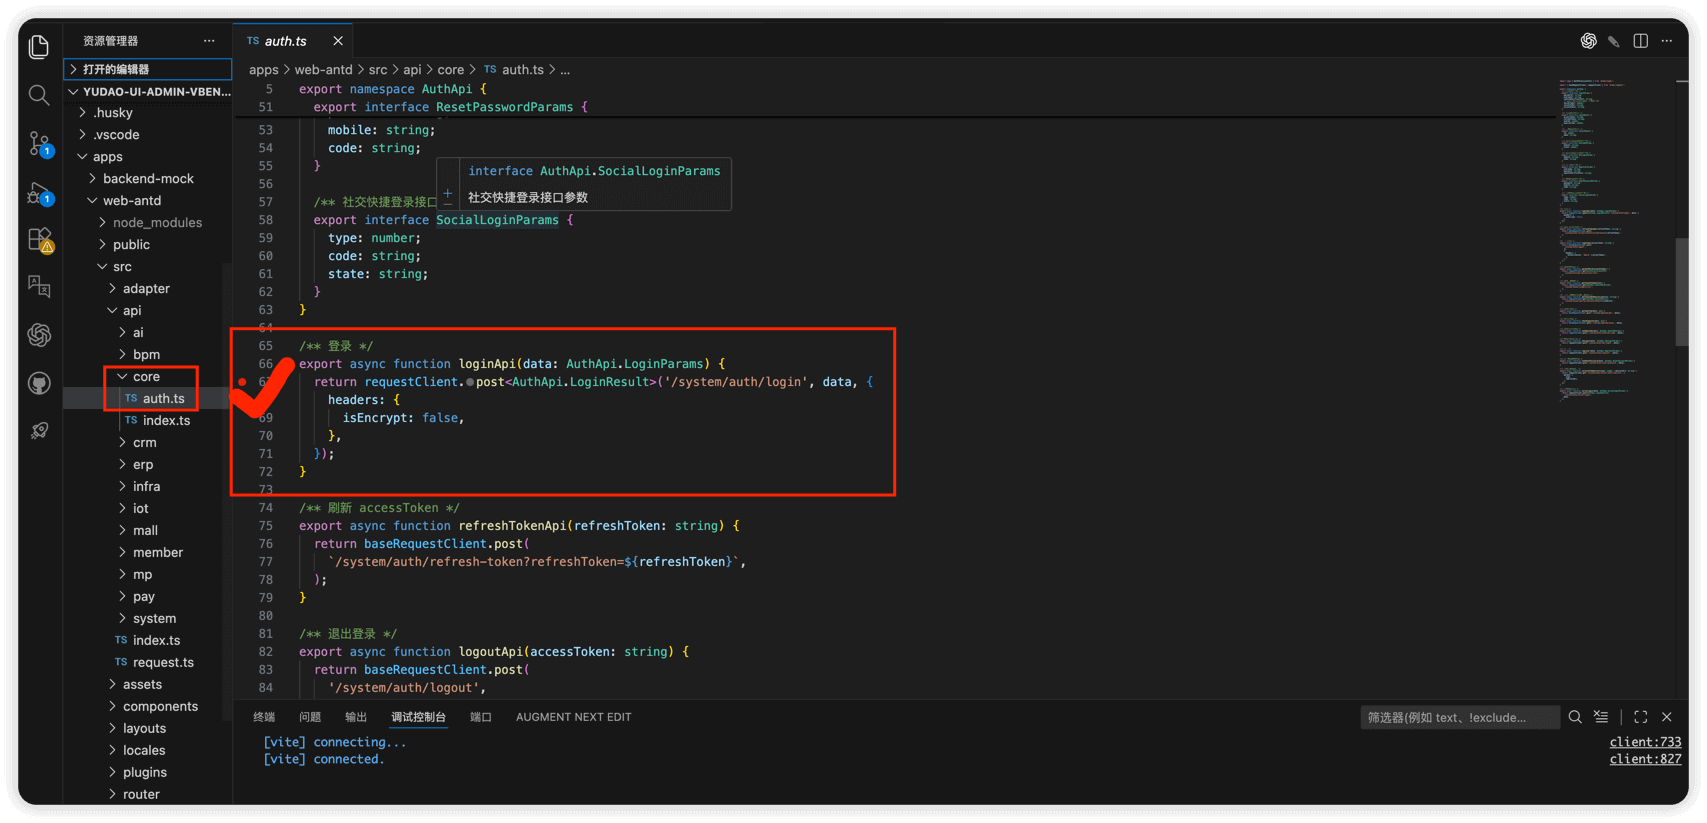Open the client:733 source link

click(1644, 742)
